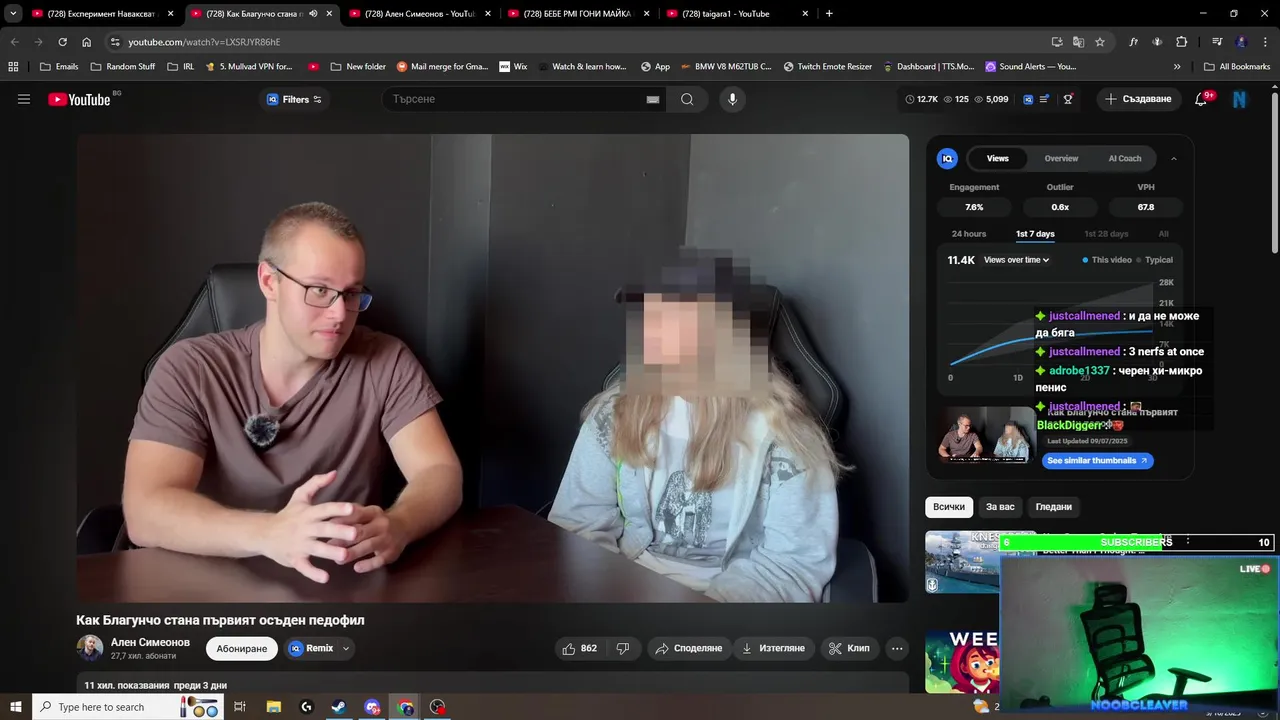Click the magnifier search button
This screenshot has width=1280, height=720.
(687, 99)
